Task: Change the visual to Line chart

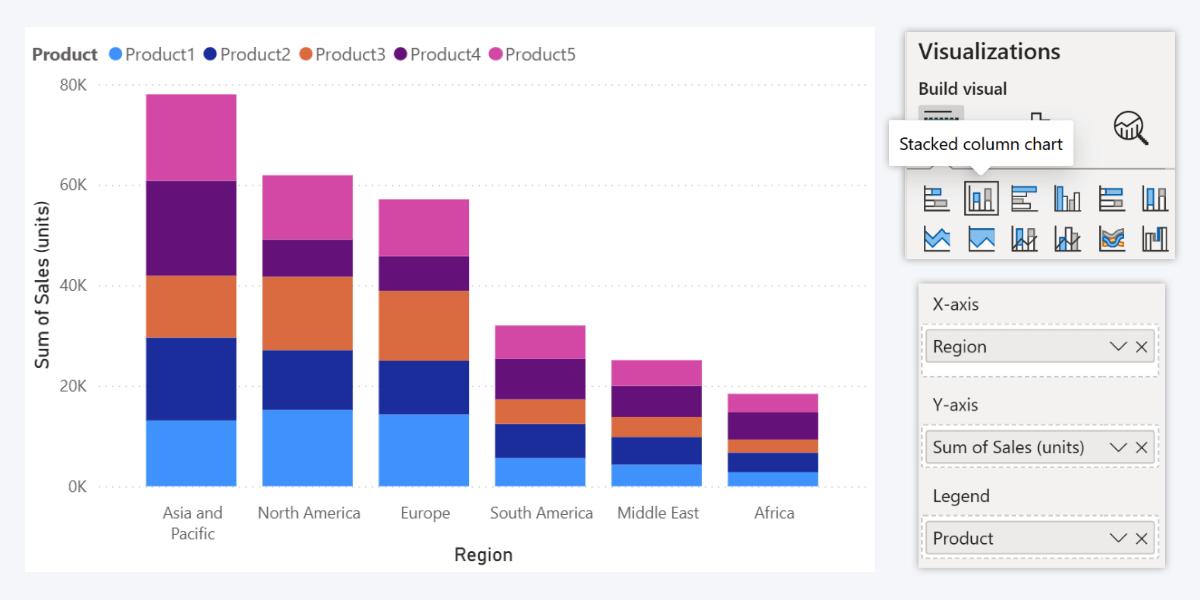Action: point(936,239)
